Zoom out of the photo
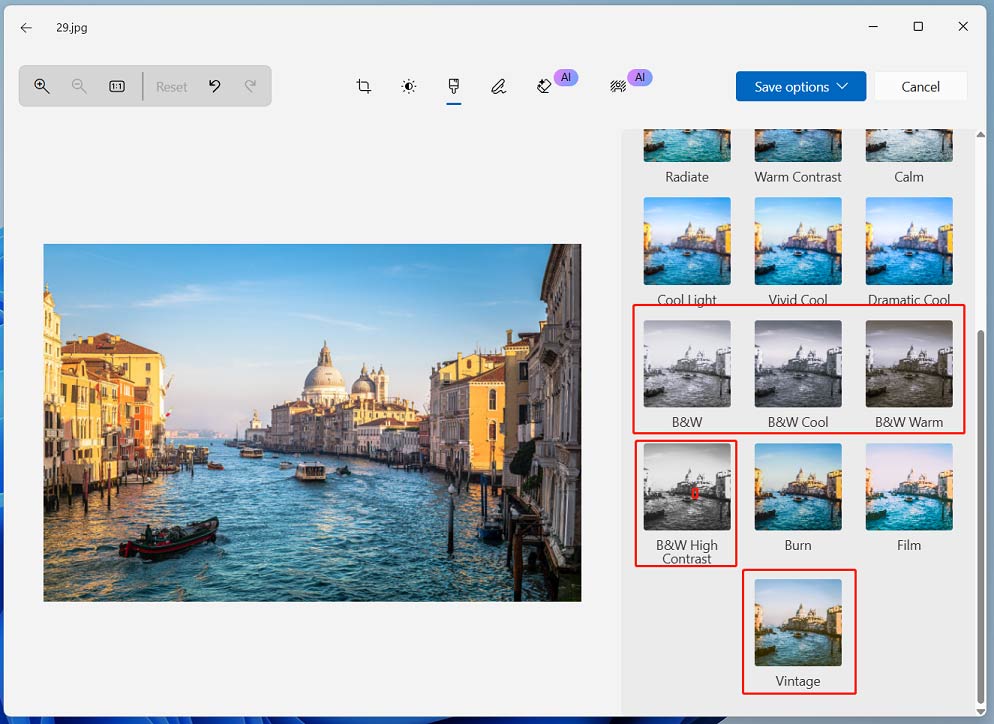Image resolution: width=994 pixels, height=724 pixels. point(79,86)
